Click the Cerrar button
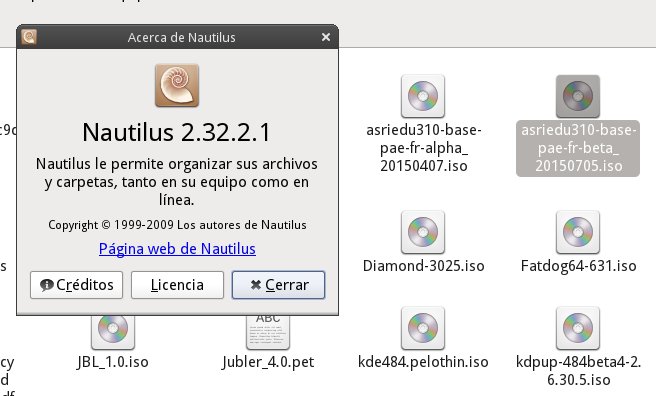This screenshot has height=396, width=656. point(278,285)
